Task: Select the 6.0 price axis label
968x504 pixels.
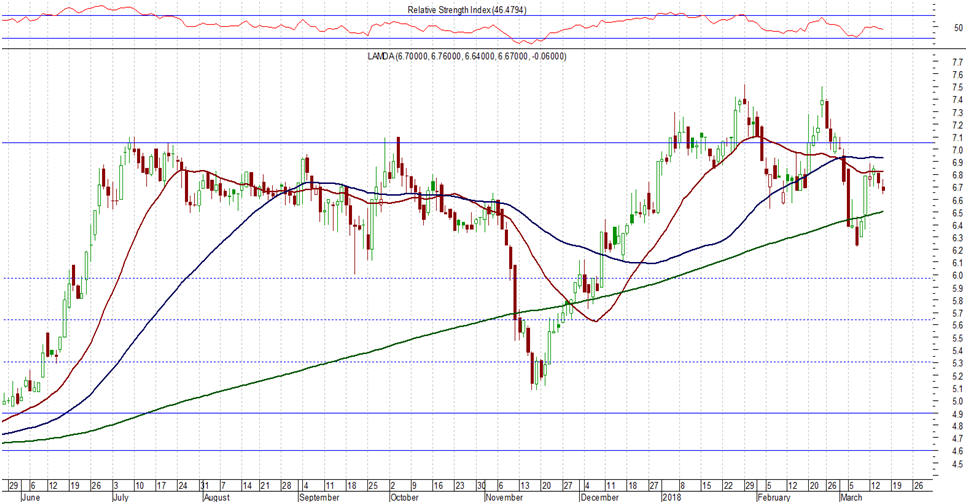Action: (x=958, y=275)
